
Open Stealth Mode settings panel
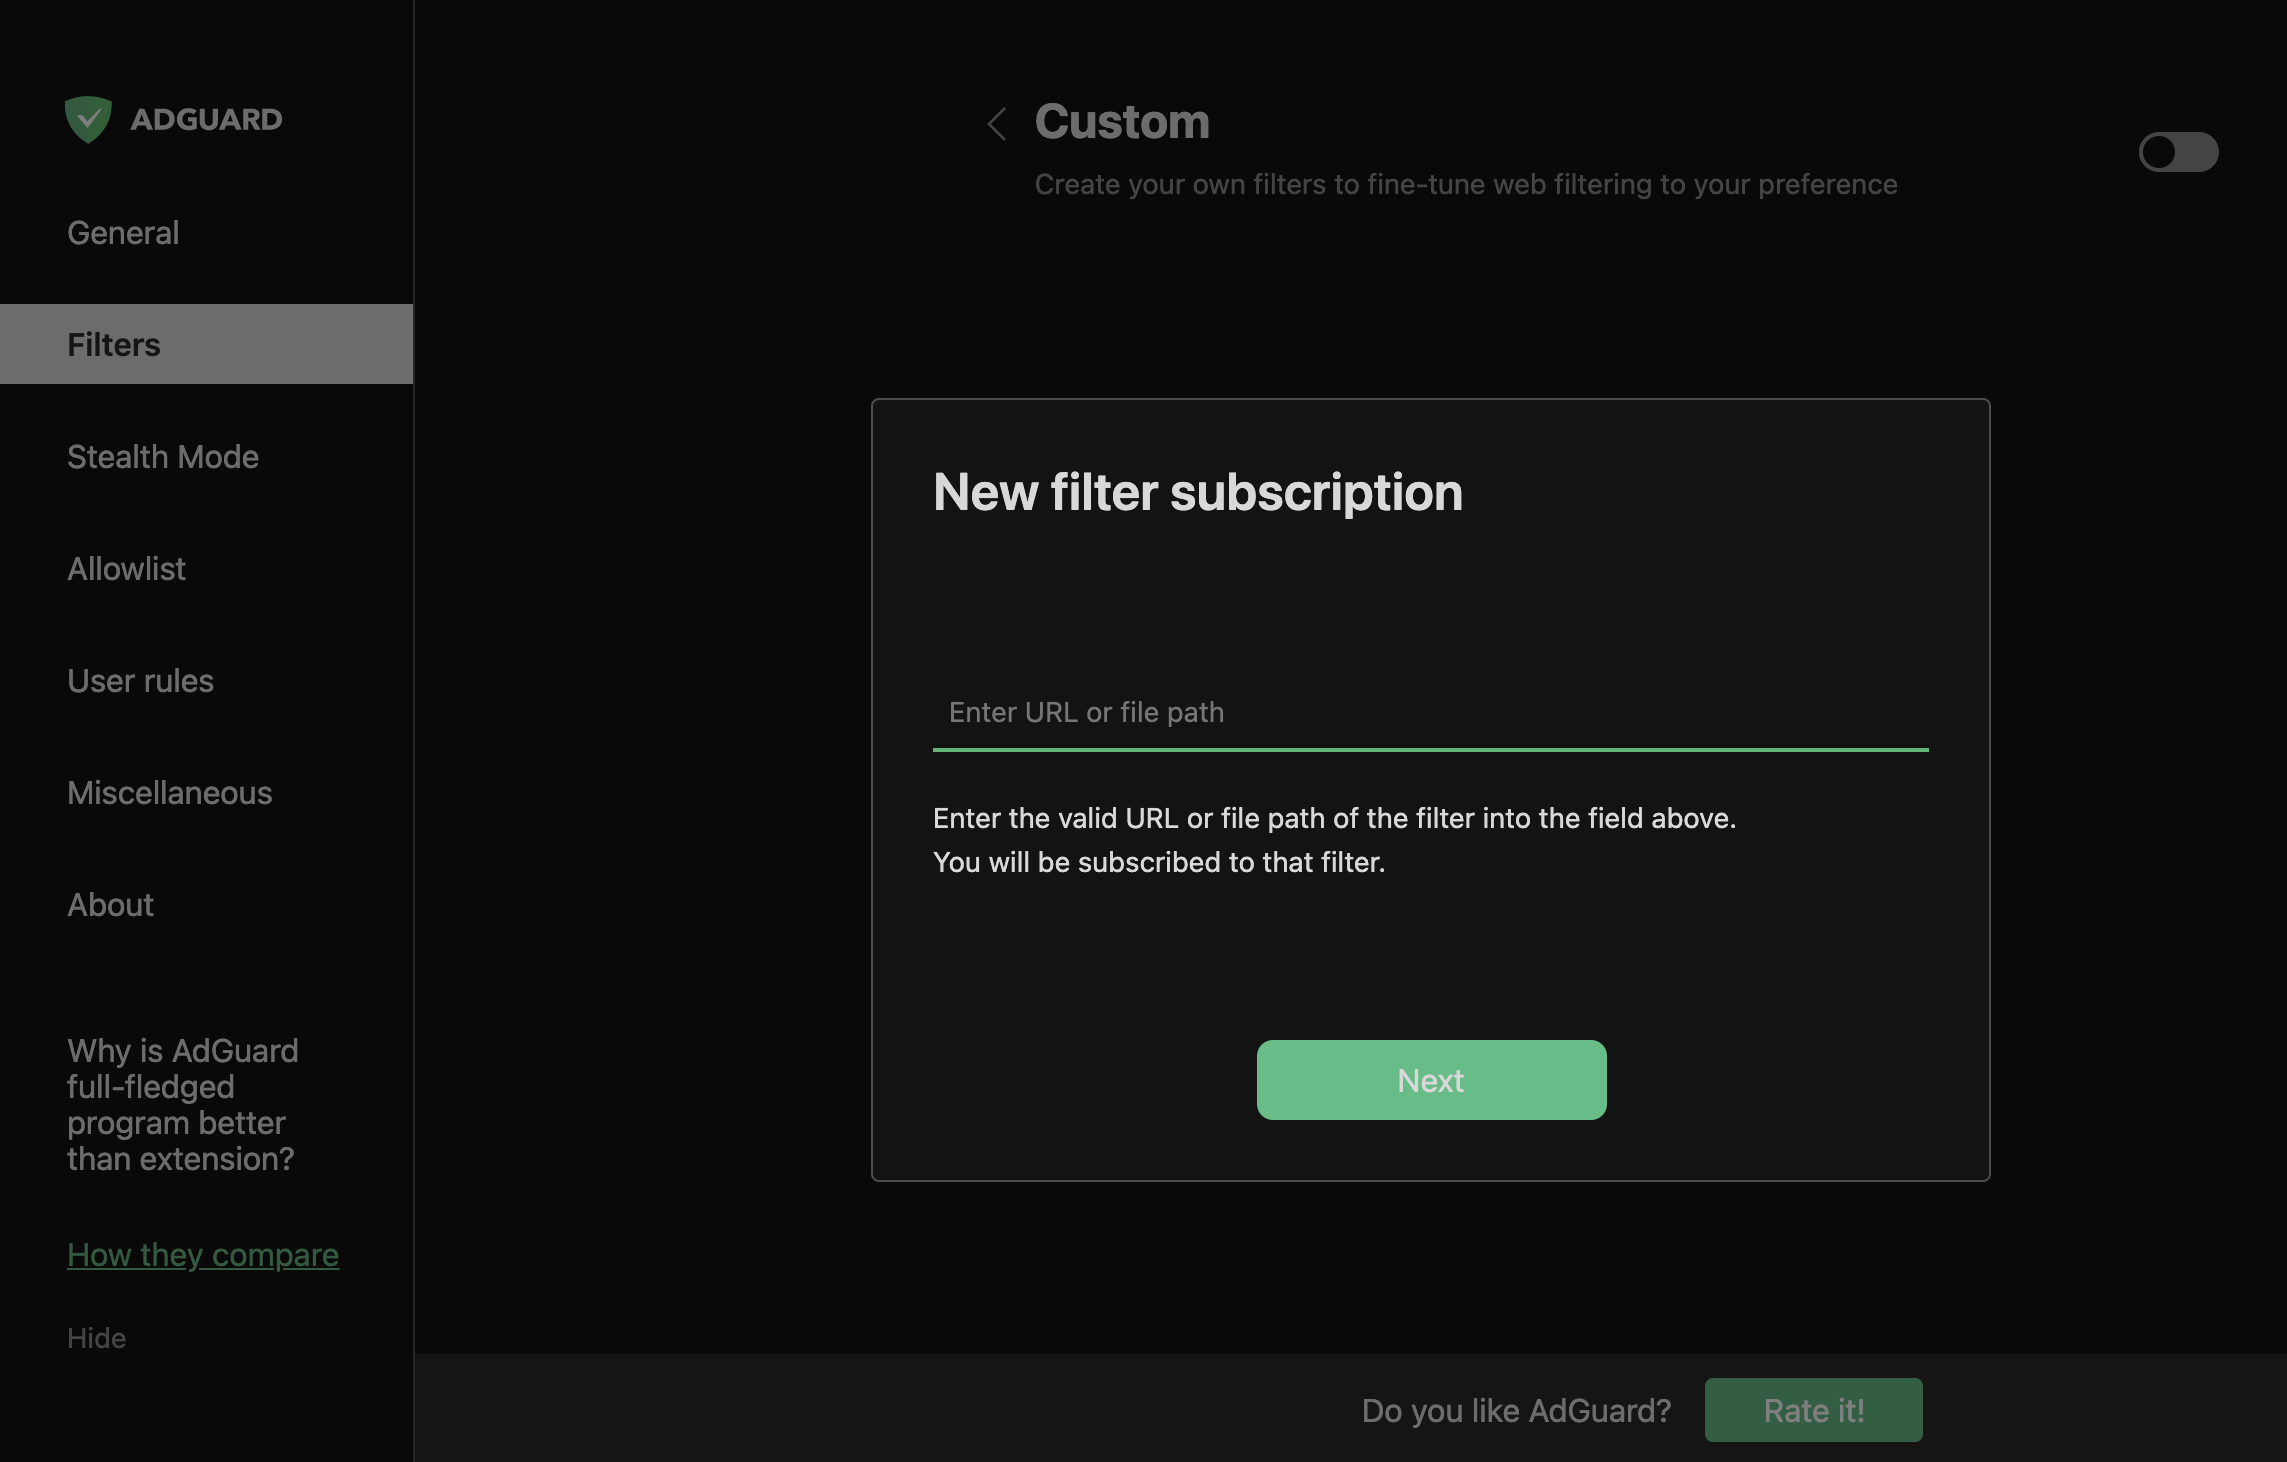[x=162, y=453]
